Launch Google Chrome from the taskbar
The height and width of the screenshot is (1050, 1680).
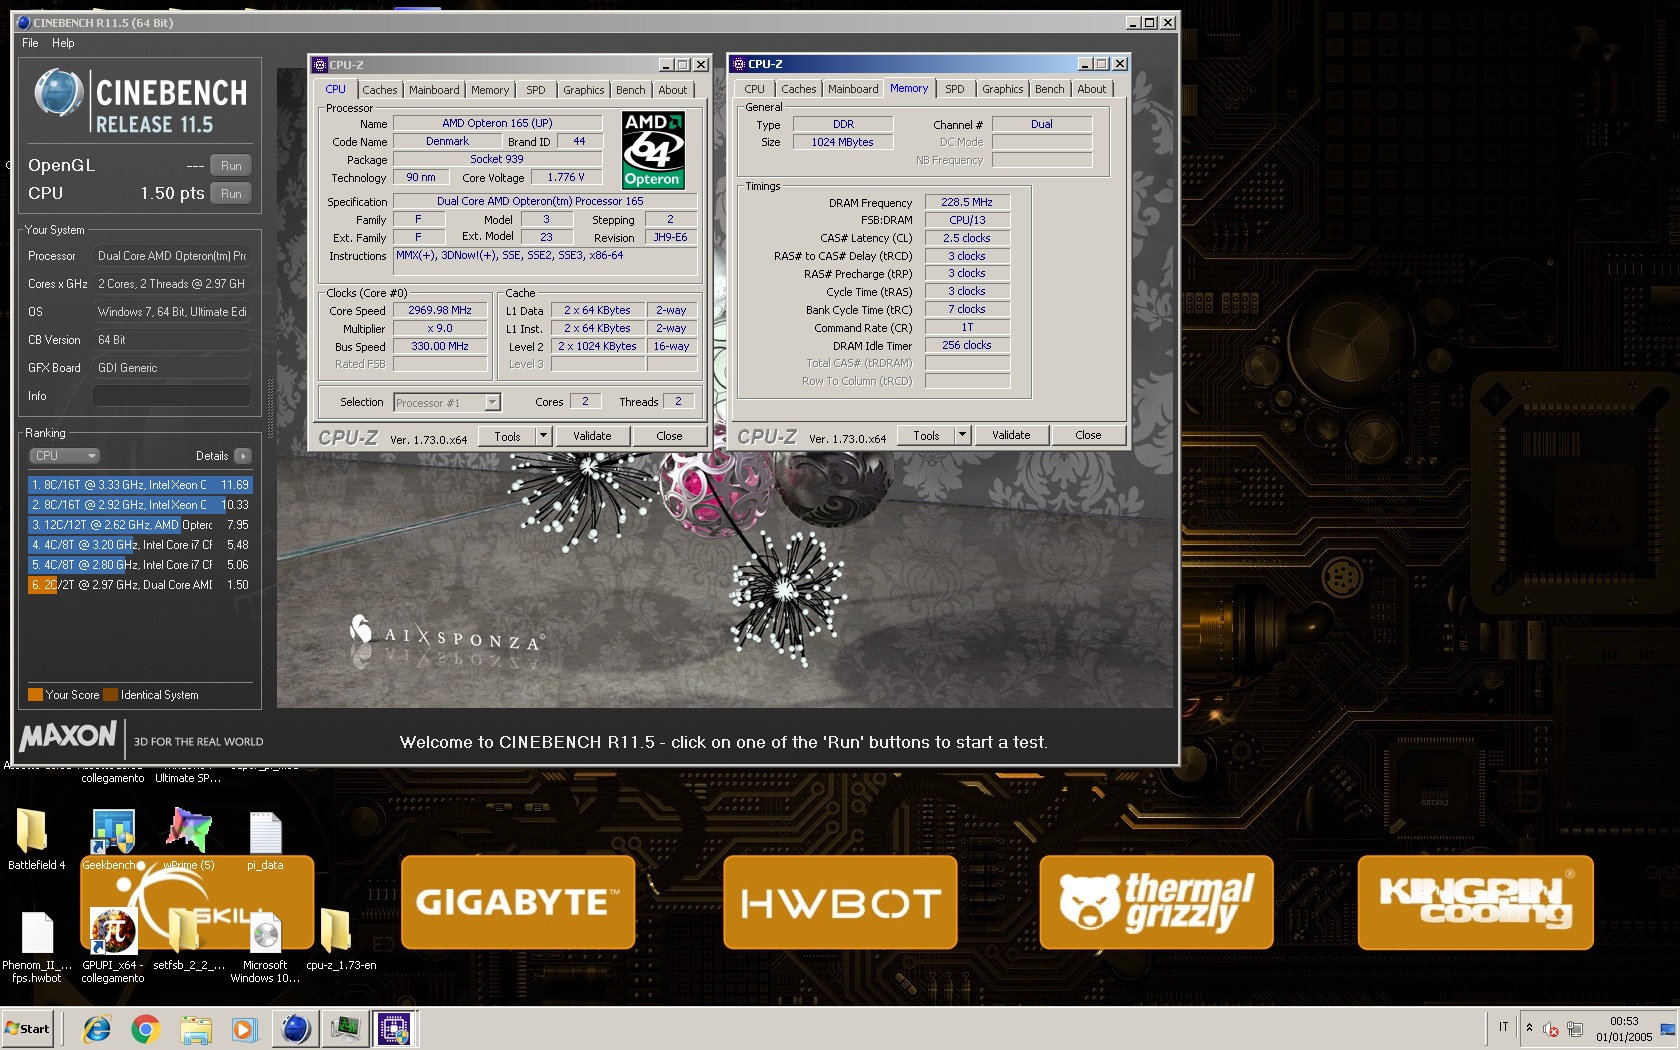pyautogui.click(x=146, y=1029)
